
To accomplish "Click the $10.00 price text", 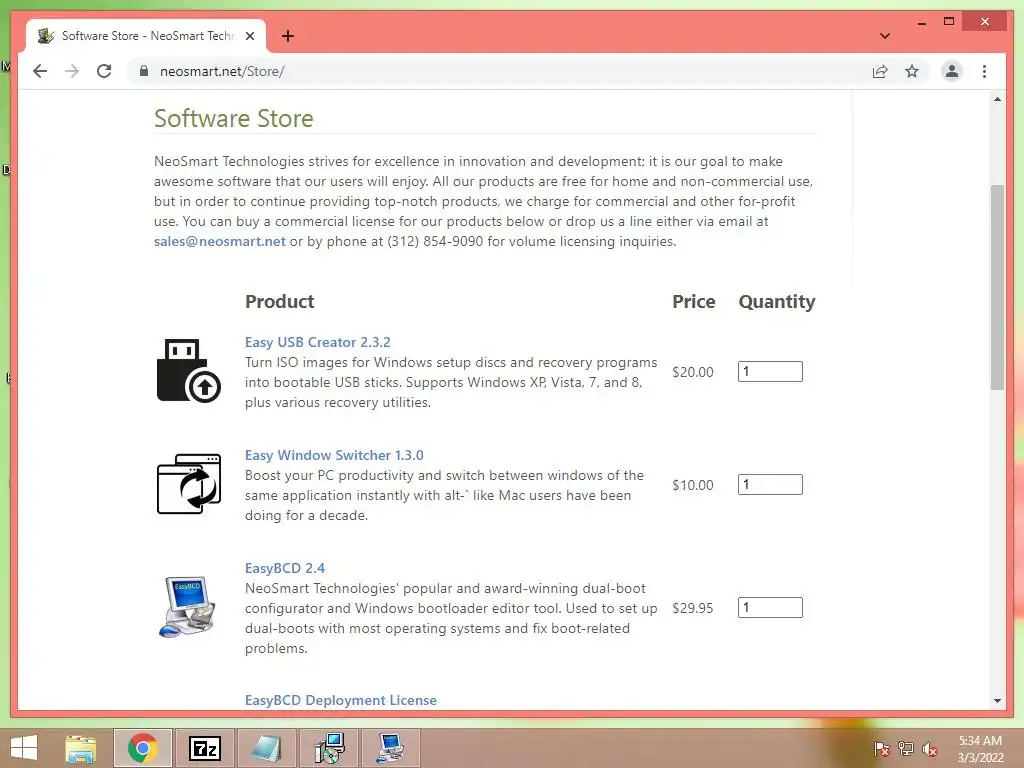I will point(693,485).
